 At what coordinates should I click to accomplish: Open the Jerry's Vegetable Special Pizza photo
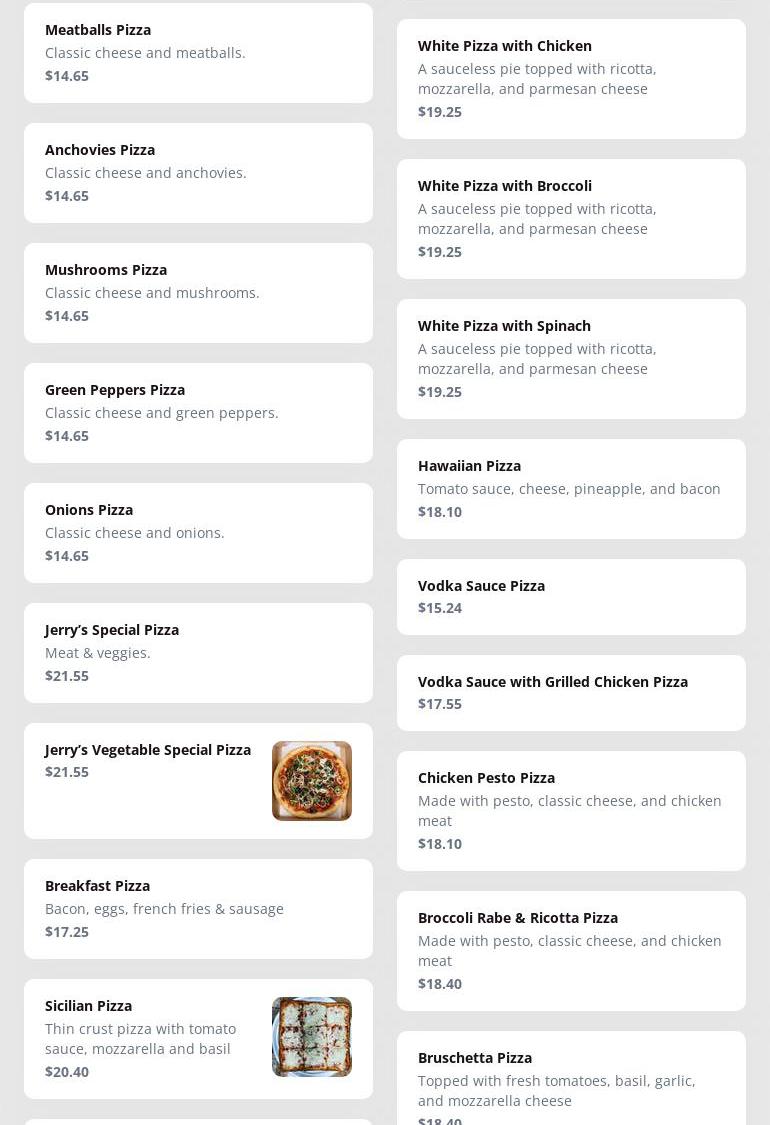click(311, 781)
